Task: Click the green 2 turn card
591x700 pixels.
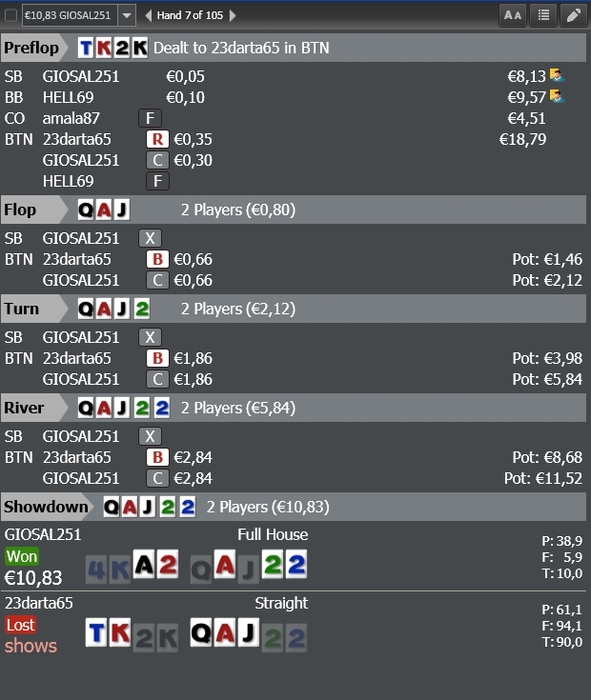Action: coord(142,309)
